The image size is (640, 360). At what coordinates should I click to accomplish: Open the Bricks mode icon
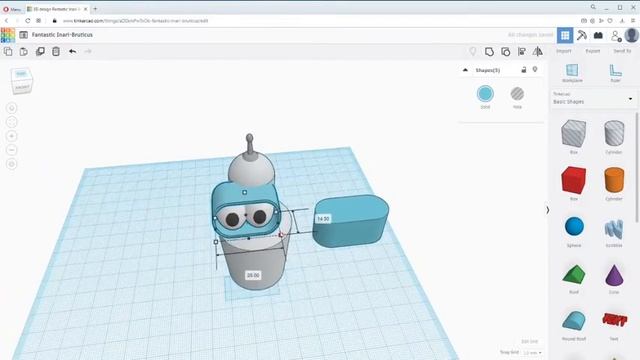point(598,36)
